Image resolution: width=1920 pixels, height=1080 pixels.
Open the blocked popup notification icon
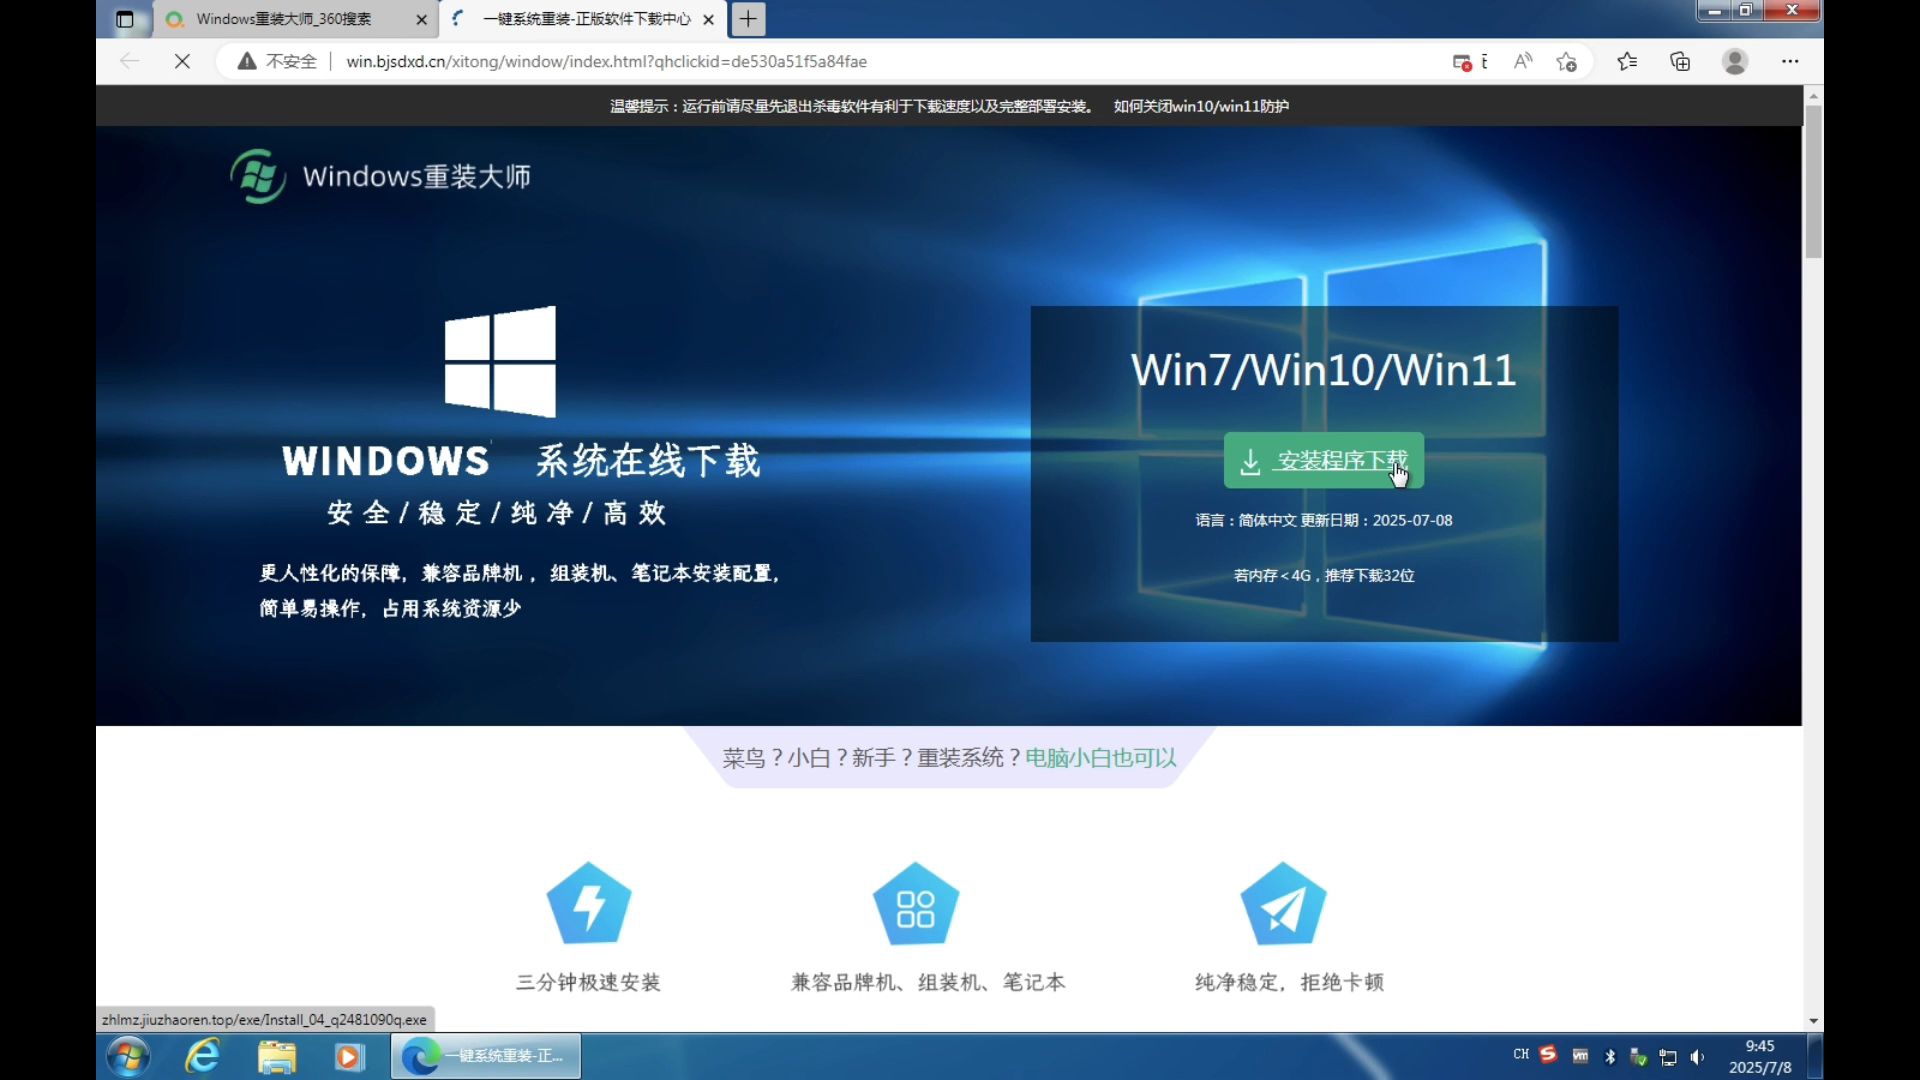click(1462, 62)
